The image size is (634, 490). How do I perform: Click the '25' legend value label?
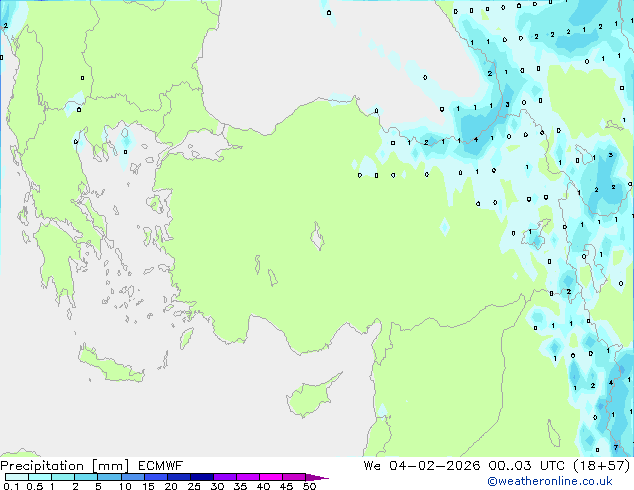(194, 486)
